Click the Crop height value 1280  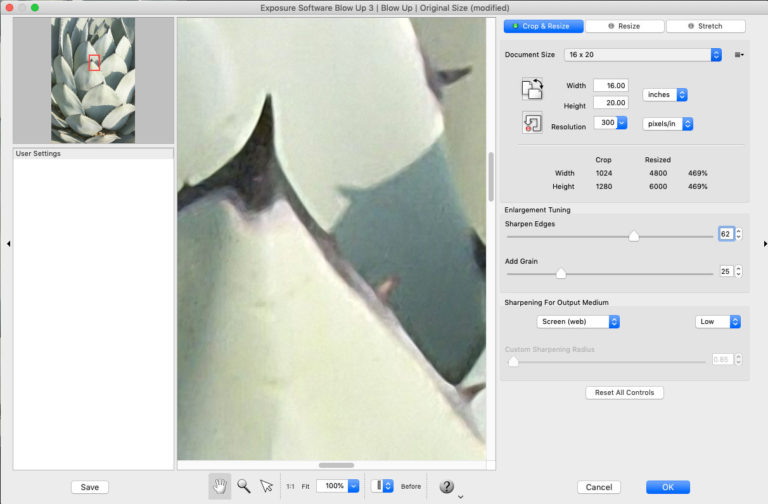[603, 187]
